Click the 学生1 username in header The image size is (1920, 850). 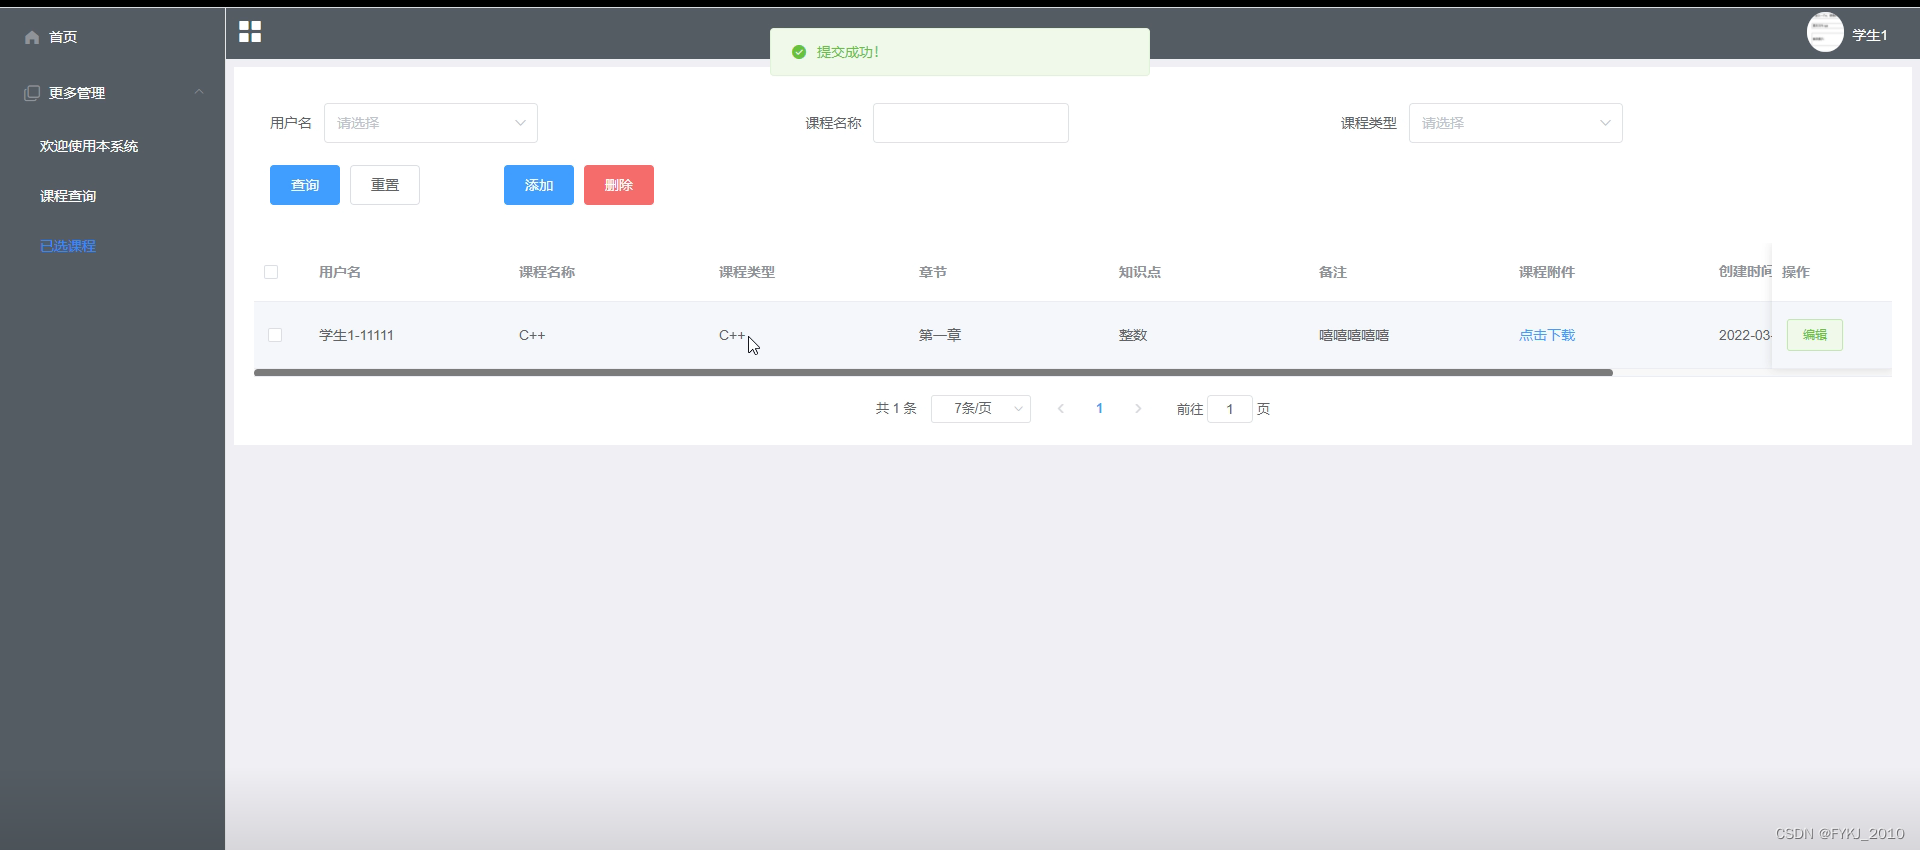1870,35
